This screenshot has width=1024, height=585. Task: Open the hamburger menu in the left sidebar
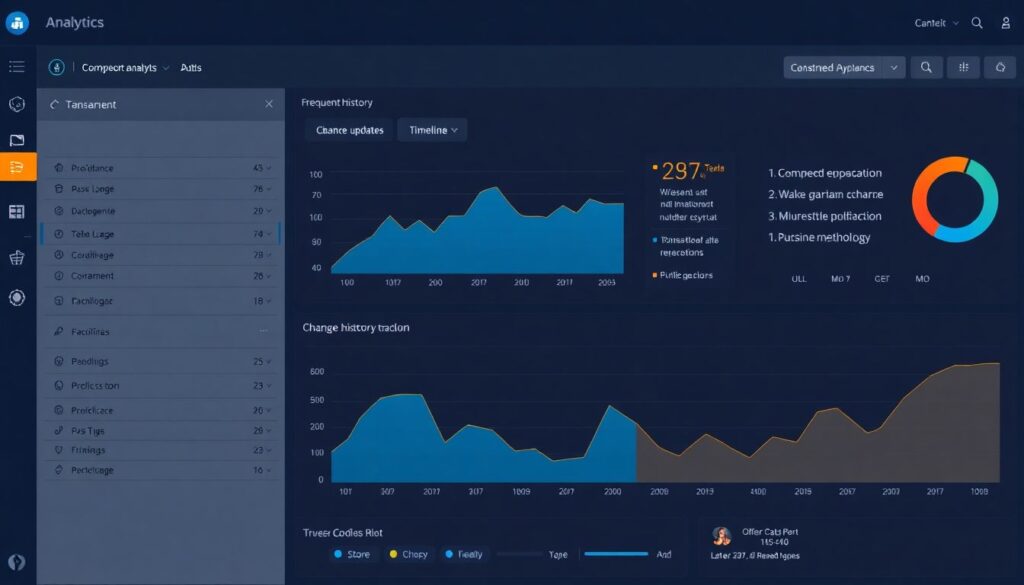[x=17, y=67]
